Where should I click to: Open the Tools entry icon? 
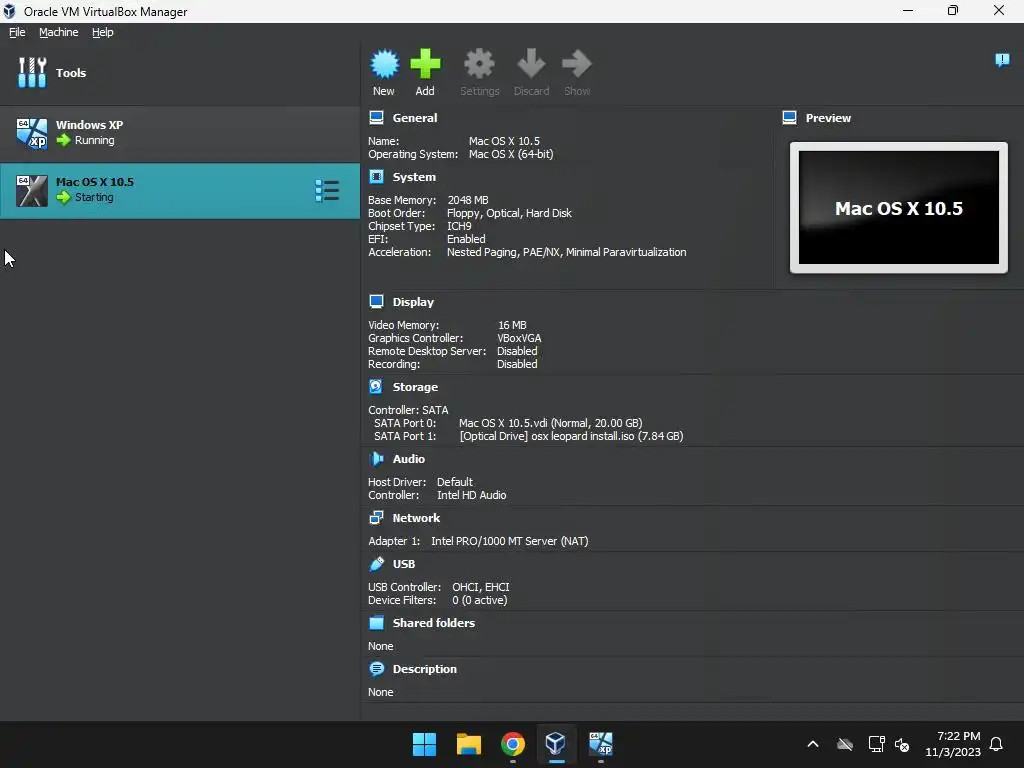(x=32, y=72)
